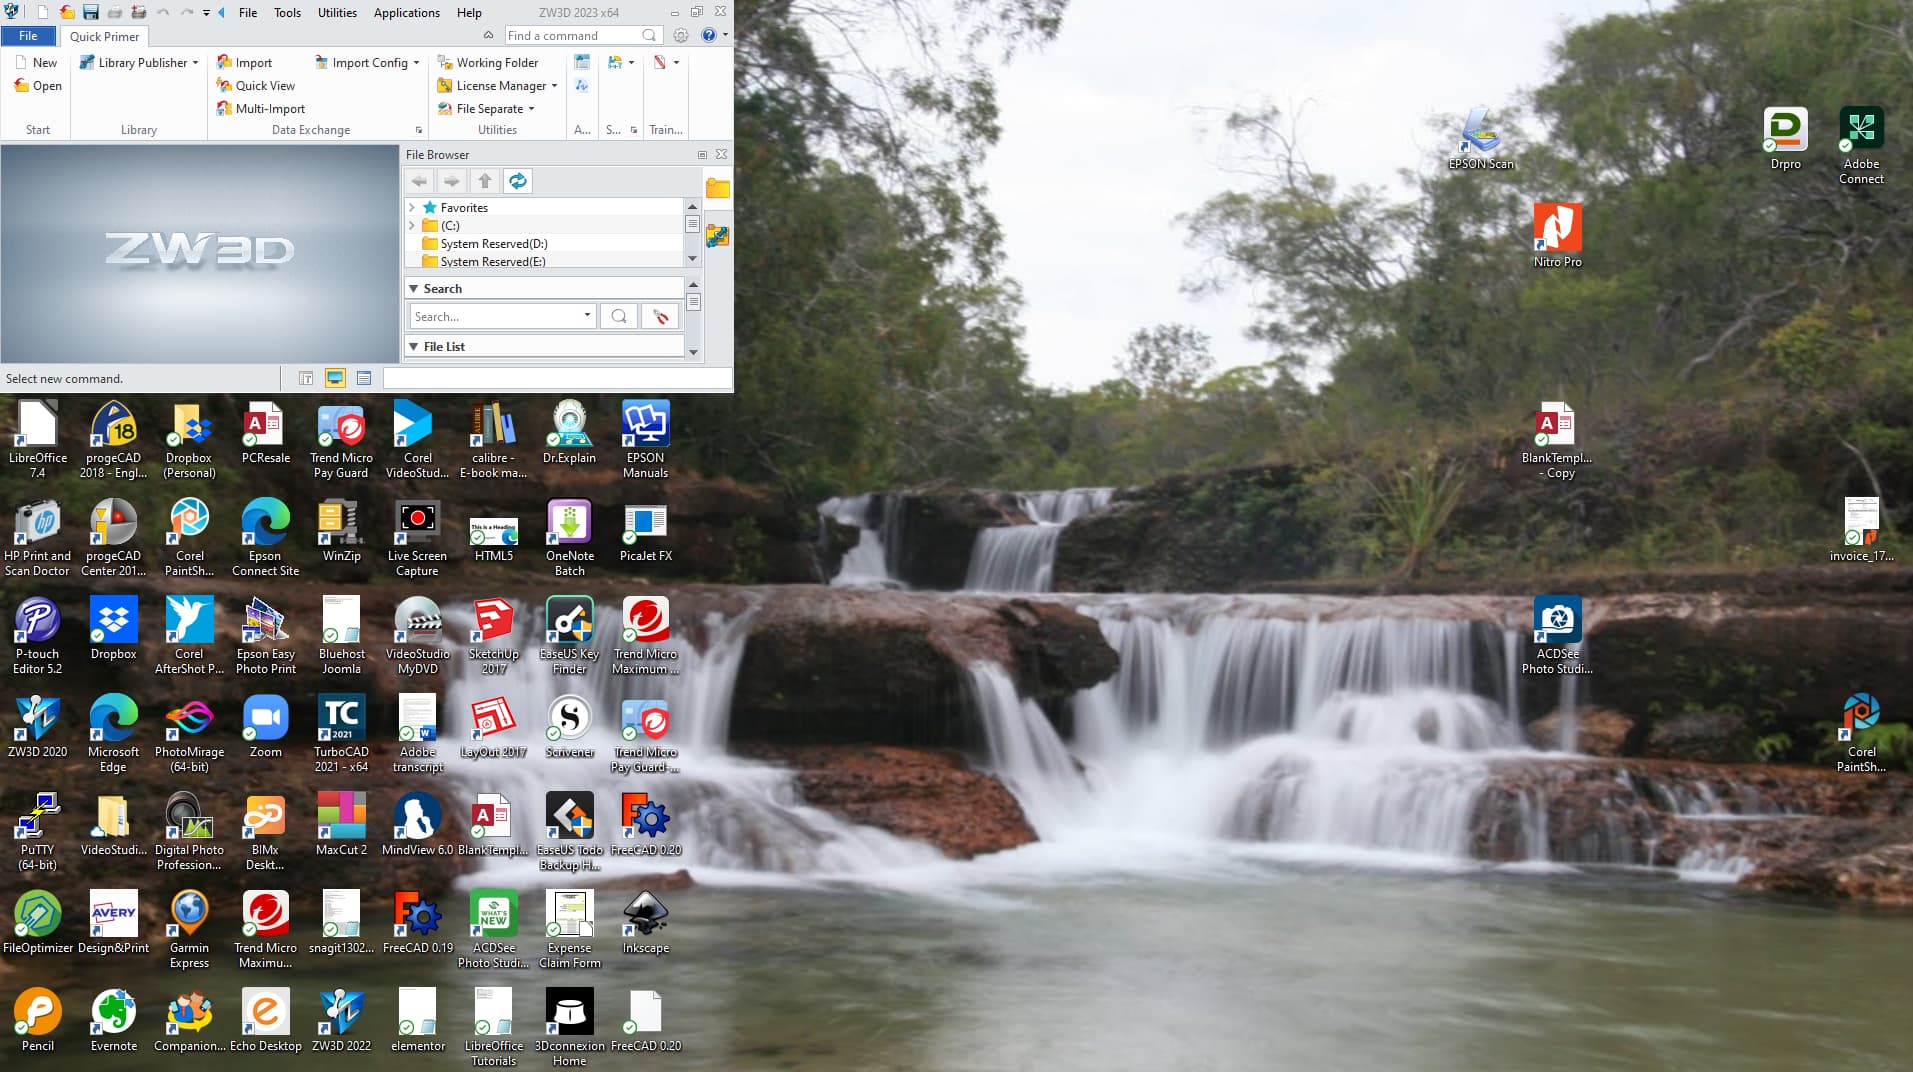
Task: Click the Open button in Start group
Action: [x=38, y=86]
